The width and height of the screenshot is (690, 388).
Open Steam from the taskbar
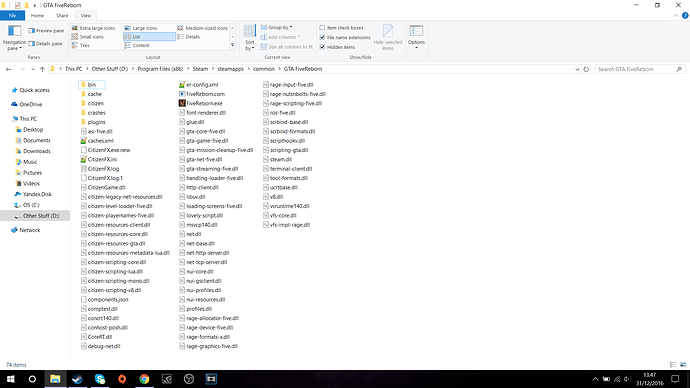(77, 379)
